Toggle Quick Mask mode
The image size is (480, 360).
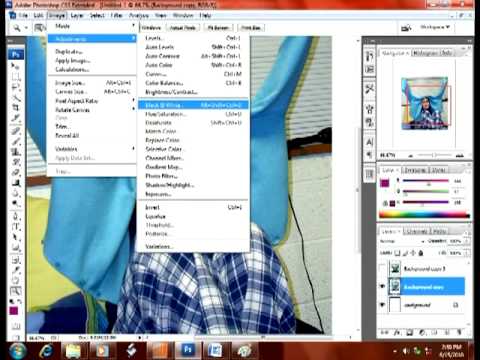pos(15,327)
